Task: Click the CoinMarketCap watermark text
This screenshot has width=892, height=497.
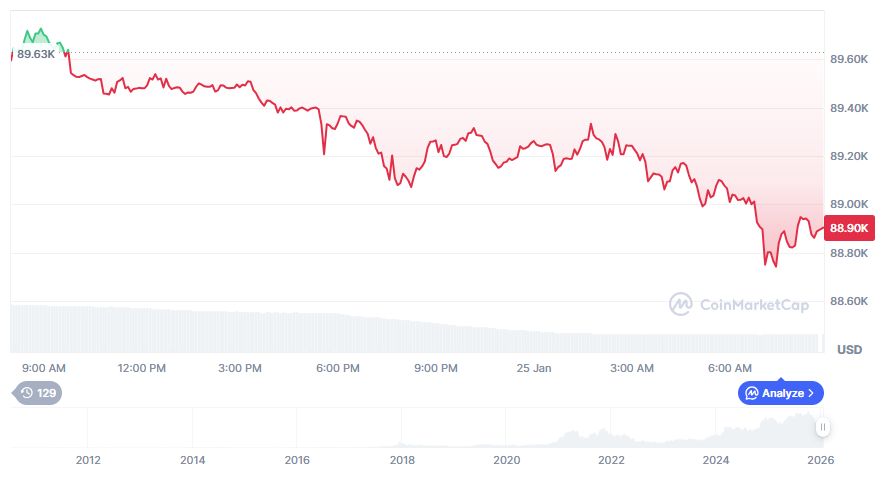Action: (754, 305)
